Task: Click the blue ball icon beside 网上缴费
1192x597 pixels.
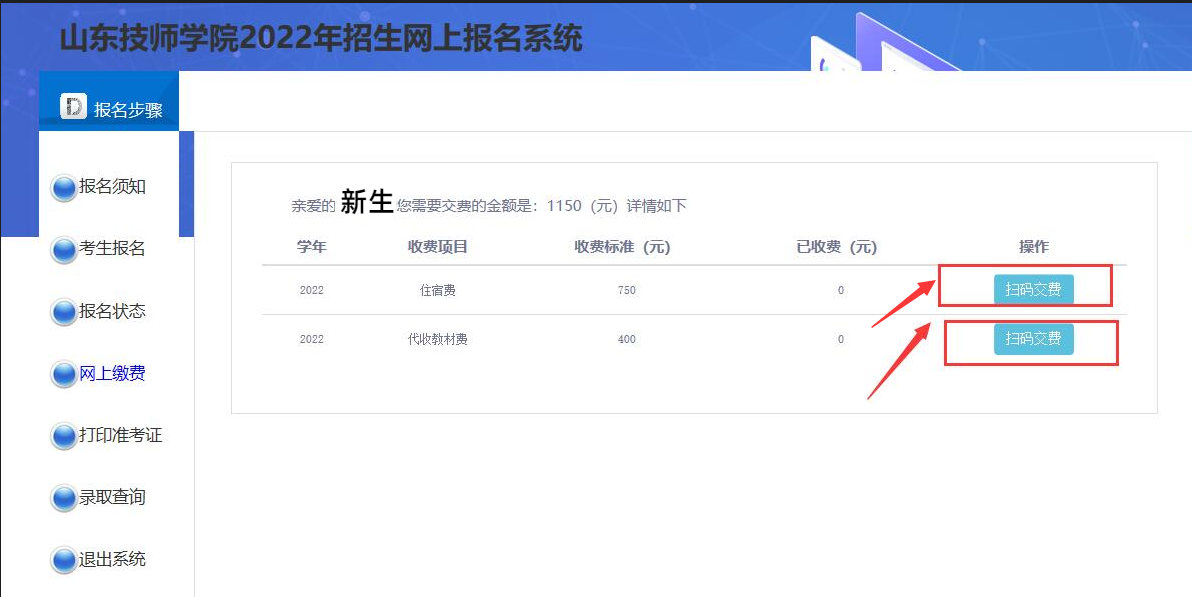Action: tap(64, 374)
